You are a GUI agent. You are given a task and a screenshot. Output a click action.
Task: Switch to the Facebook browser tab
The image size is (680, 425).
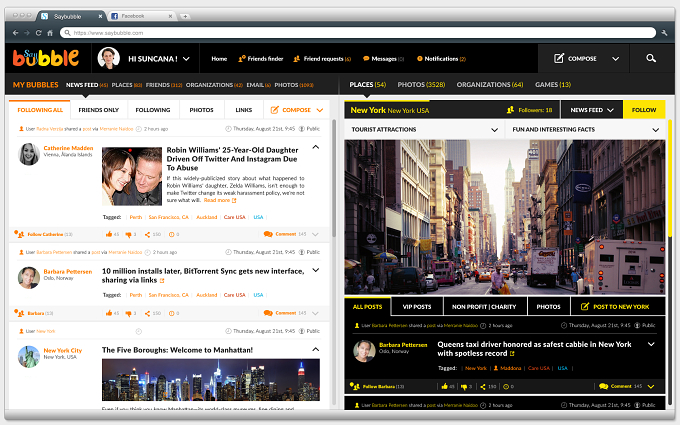coord(140,16)
